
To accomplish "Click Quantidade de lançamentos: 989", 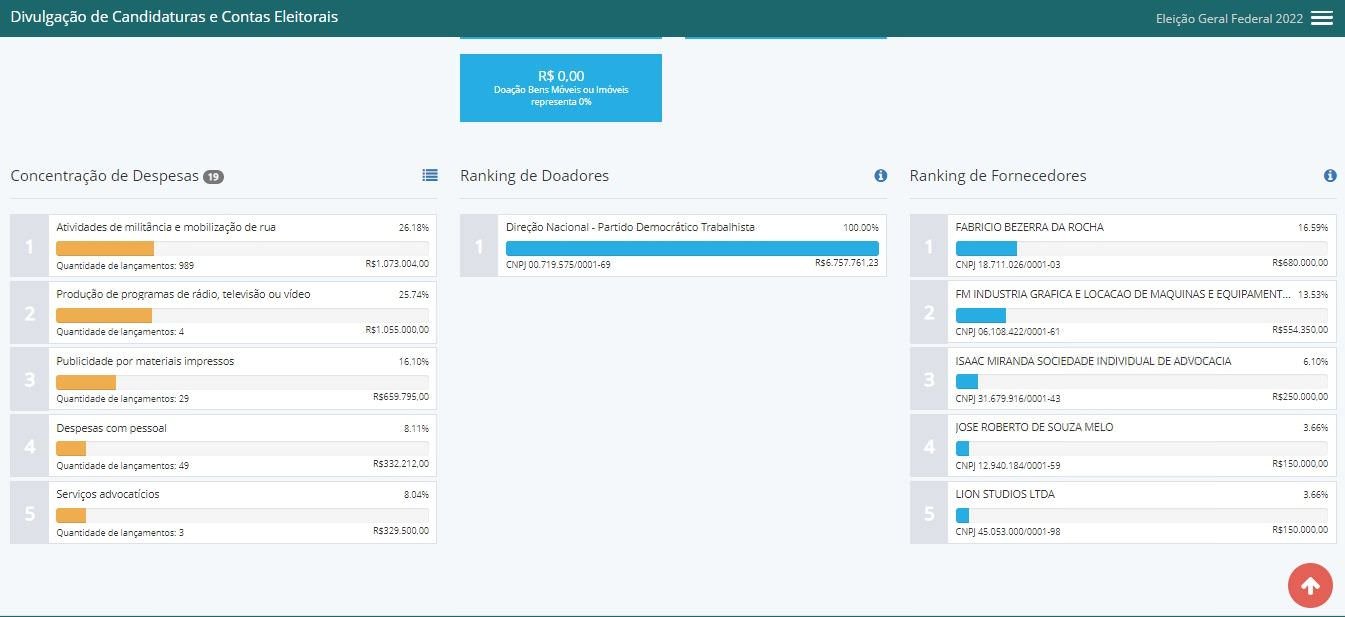I will [x=125, y=265].
